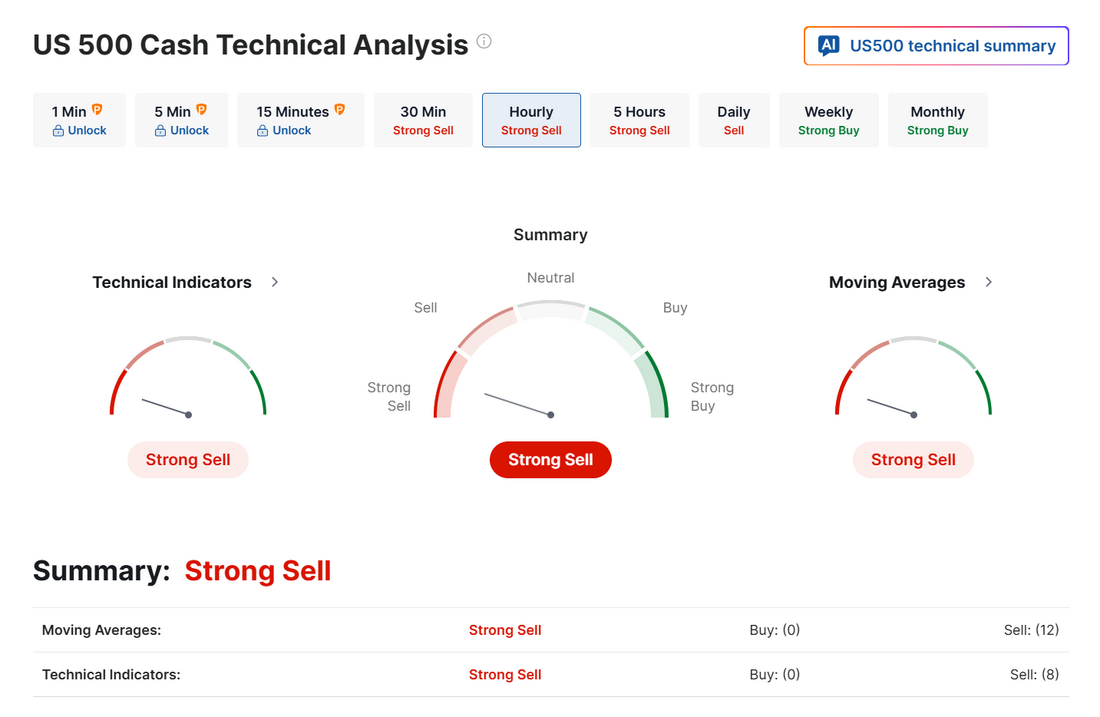Click the lock icon under 1 Min
Viewport: 1100px width, 717px height.
click(58, 131)
